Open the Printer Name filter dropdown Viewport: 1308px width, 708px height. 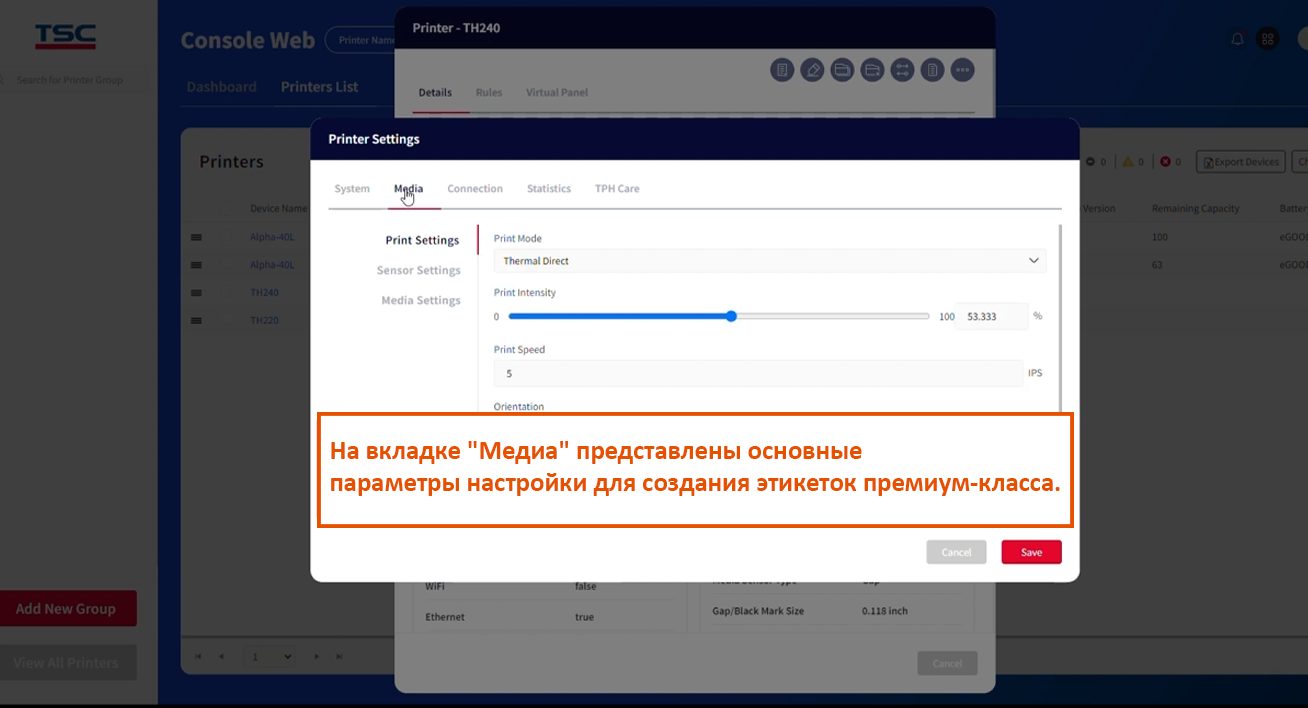(x=362, y=40)
